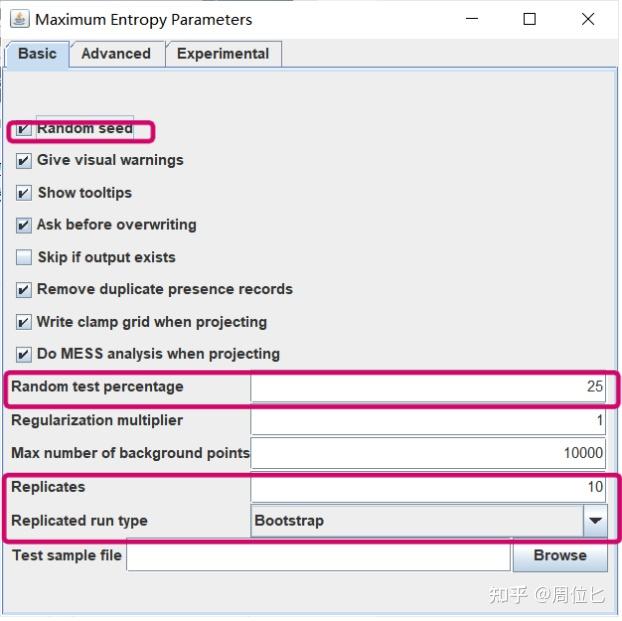The image size is (622, 621).
Task: Disable Give visual warnings option
Action: [24, 161]
